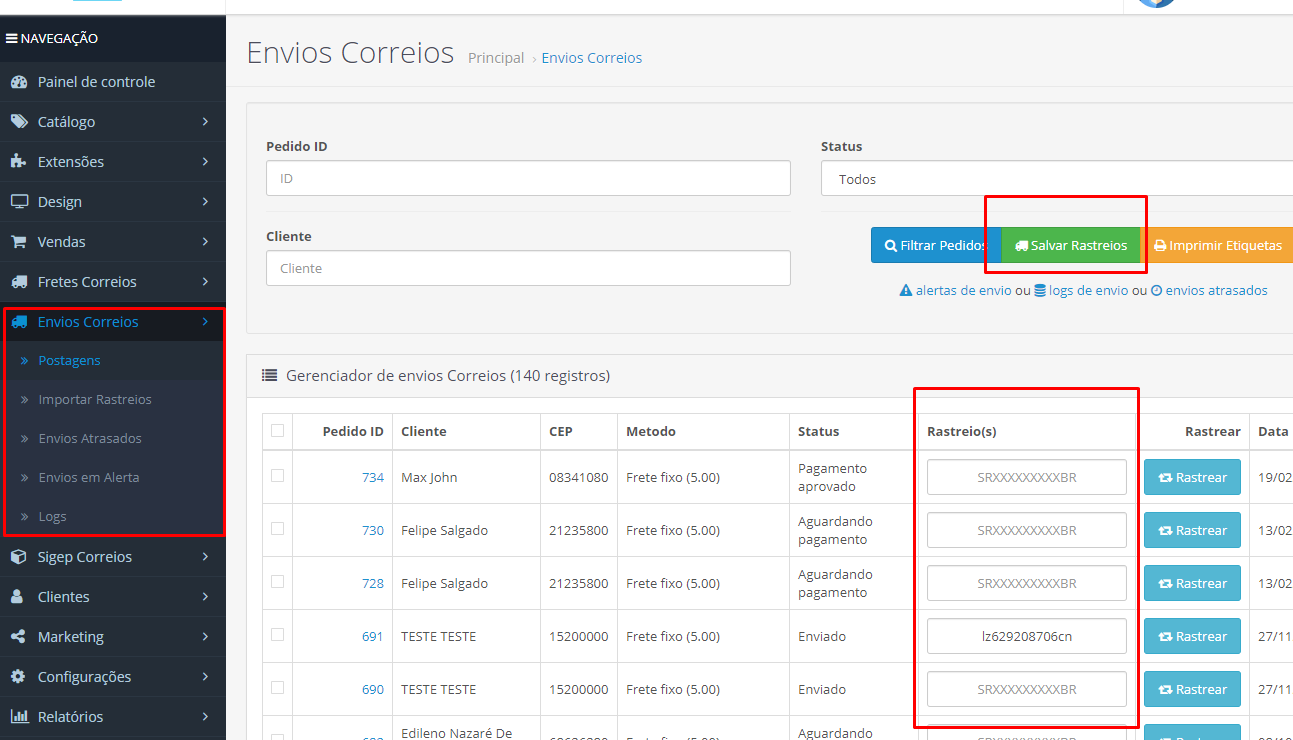Open order 690 ID link
Screen dimensions: 1293x740
coord(373,689)
